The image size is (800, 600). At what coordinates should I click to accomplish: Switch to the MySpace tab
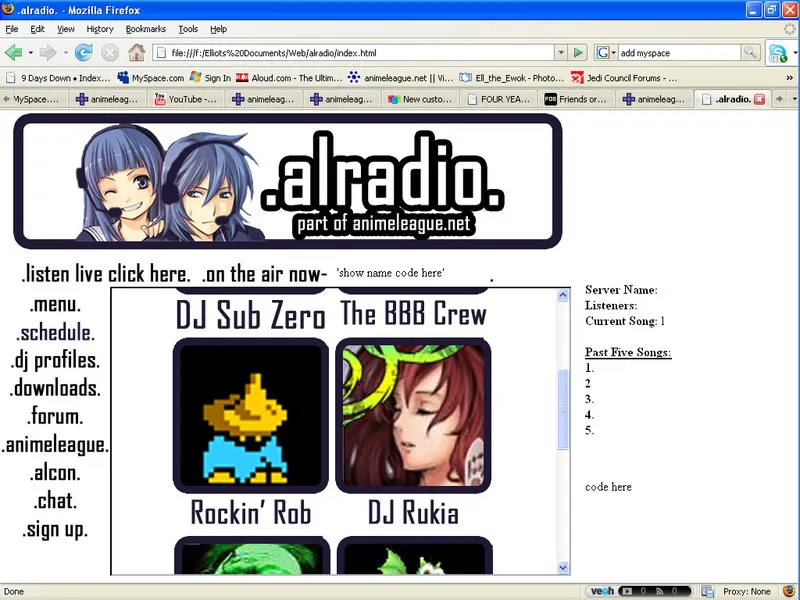(x=35, y=99)
